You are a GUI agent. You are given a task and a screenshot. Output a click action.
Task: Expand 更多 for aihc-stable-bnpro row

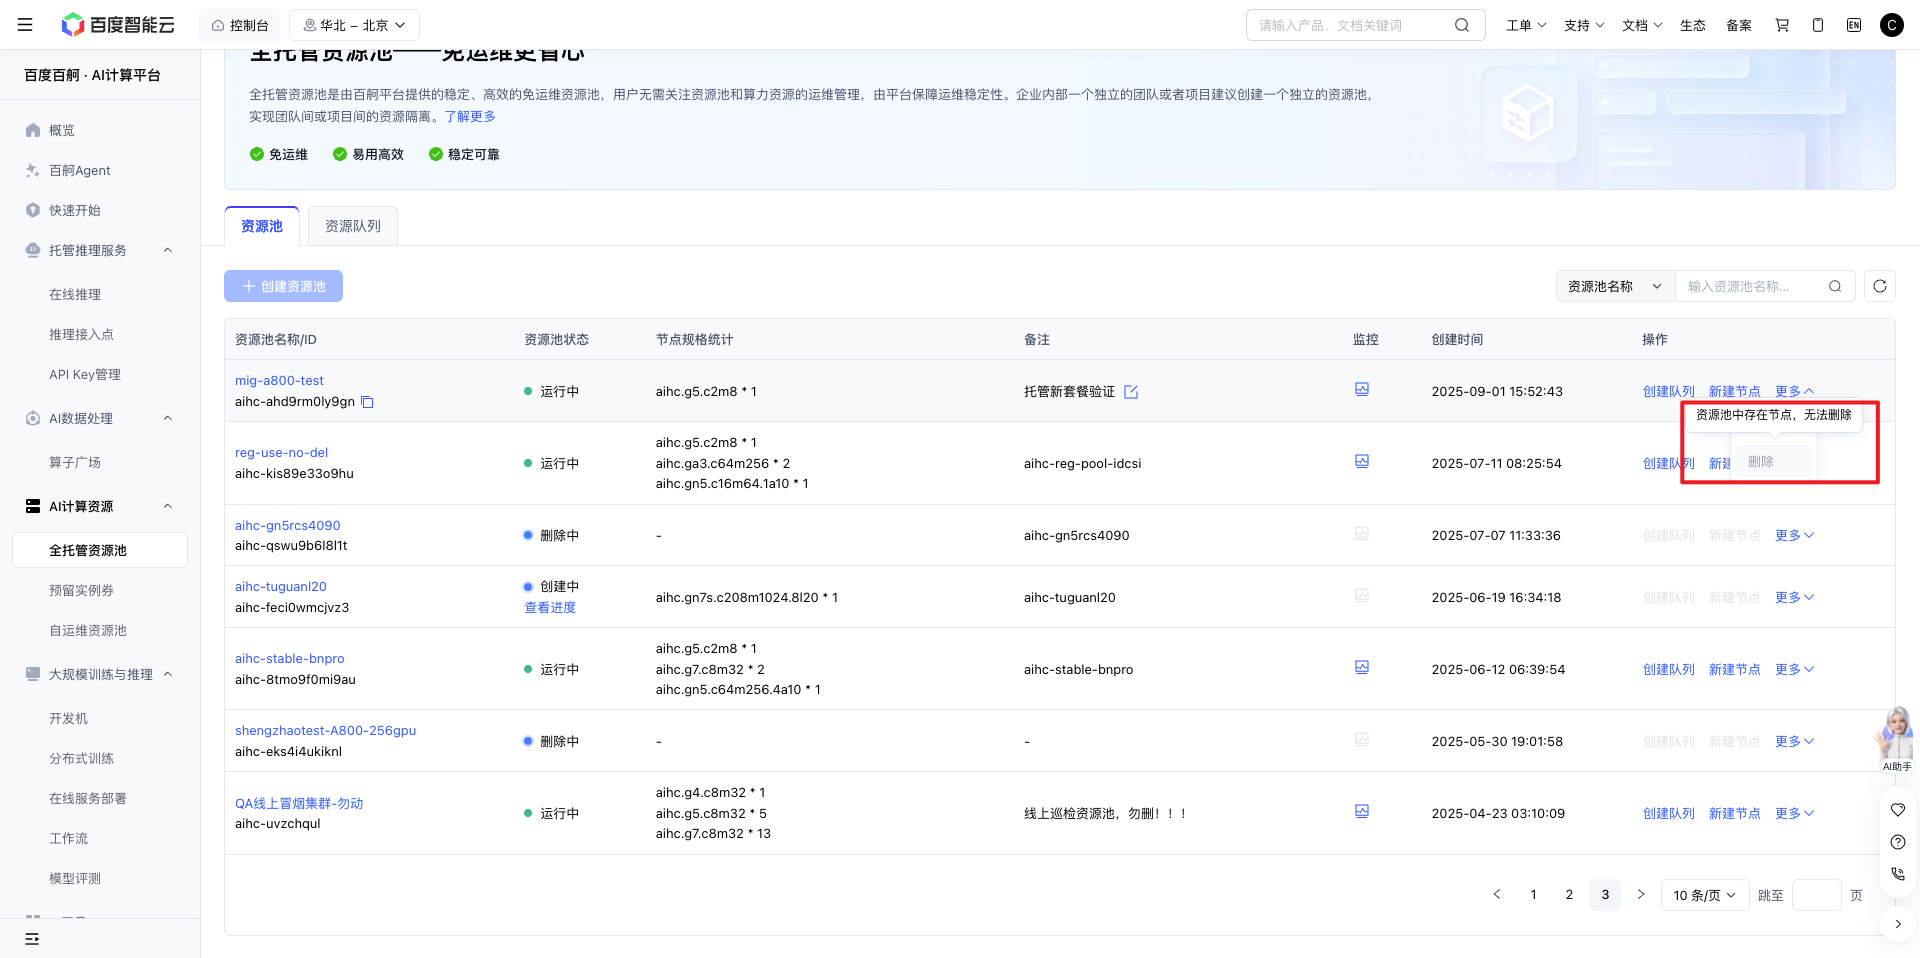coord(1794,669)
